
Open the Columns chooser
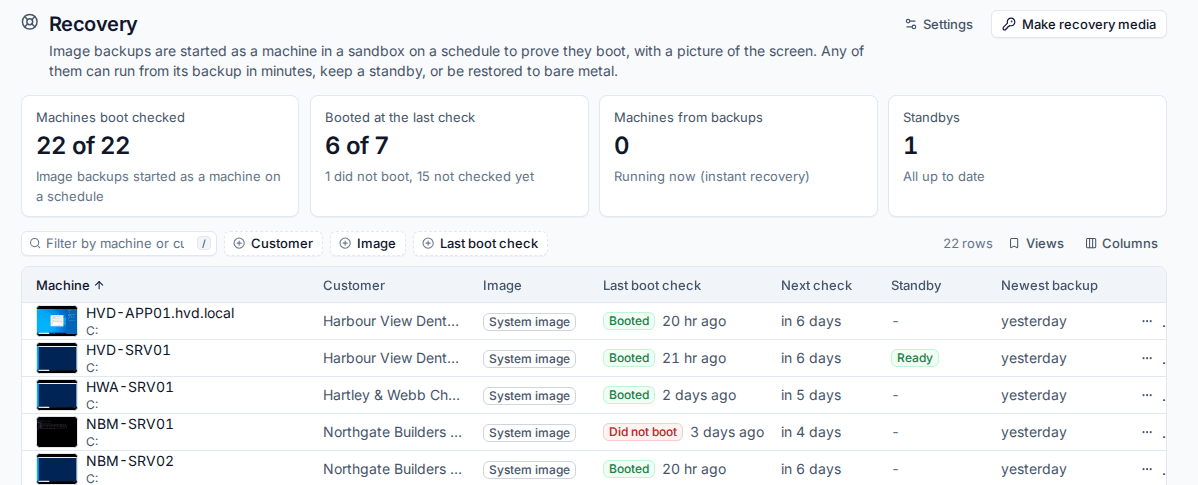(1122, 244)
